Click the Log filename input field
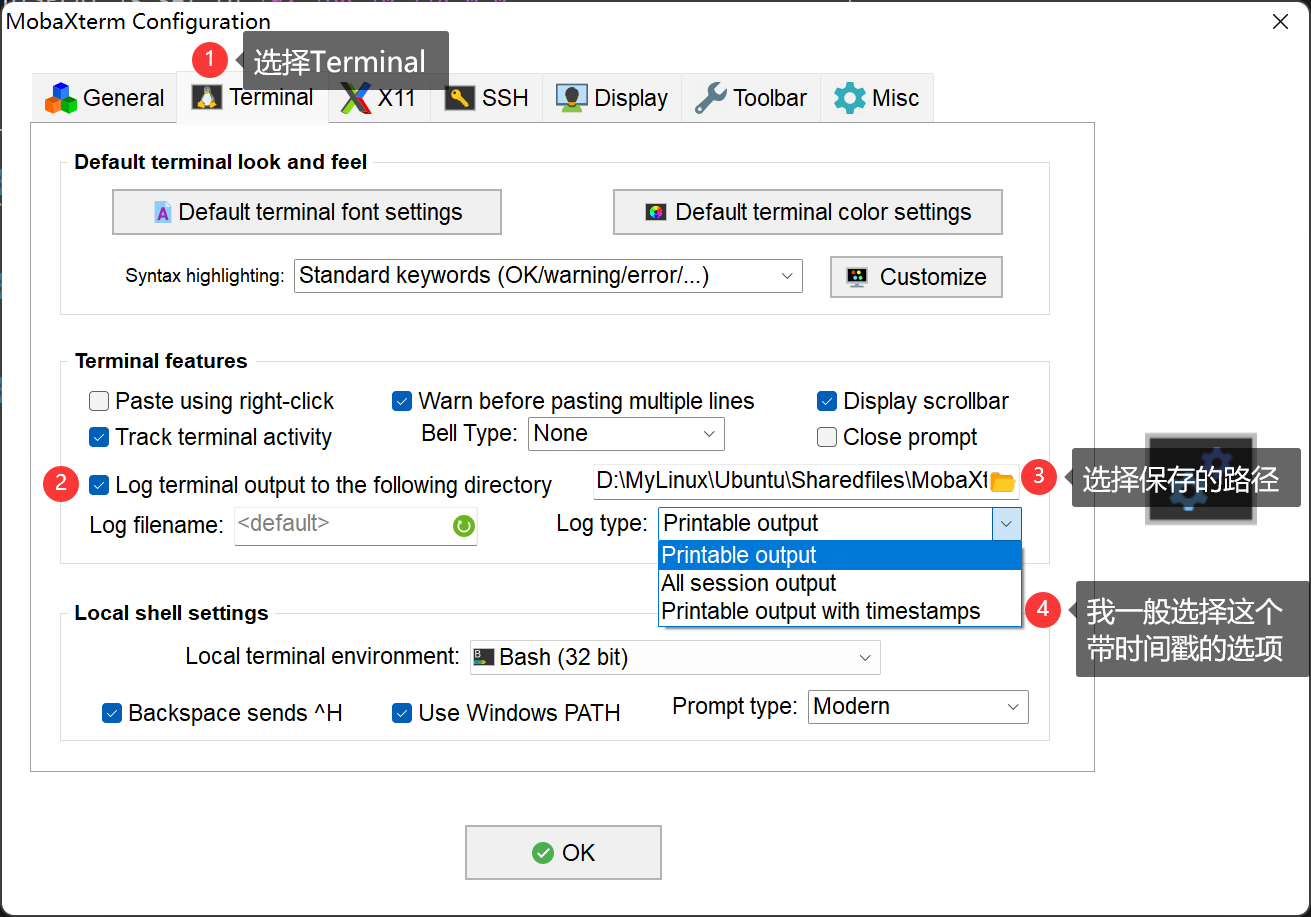 click(x=340, y=525)
